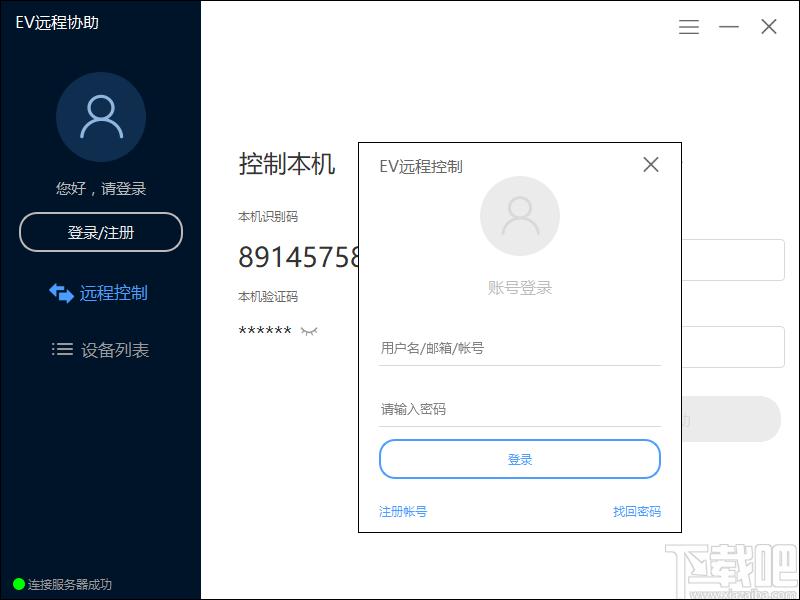This screenshot has height=600, width=800.
Task: Minimize the EV远程协助 window
Action: coord(729,27)
